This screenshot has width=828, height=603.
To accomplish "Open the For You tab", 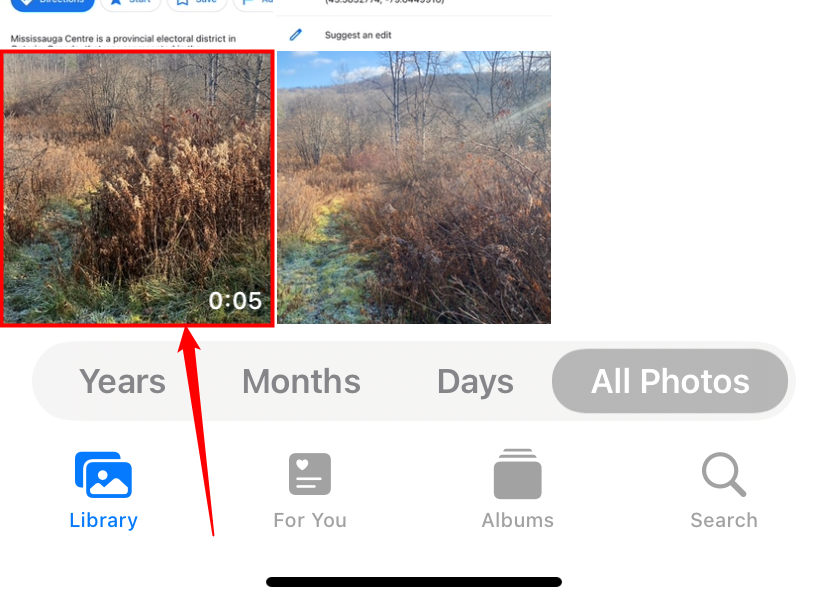I will click(x=310, y=491).
